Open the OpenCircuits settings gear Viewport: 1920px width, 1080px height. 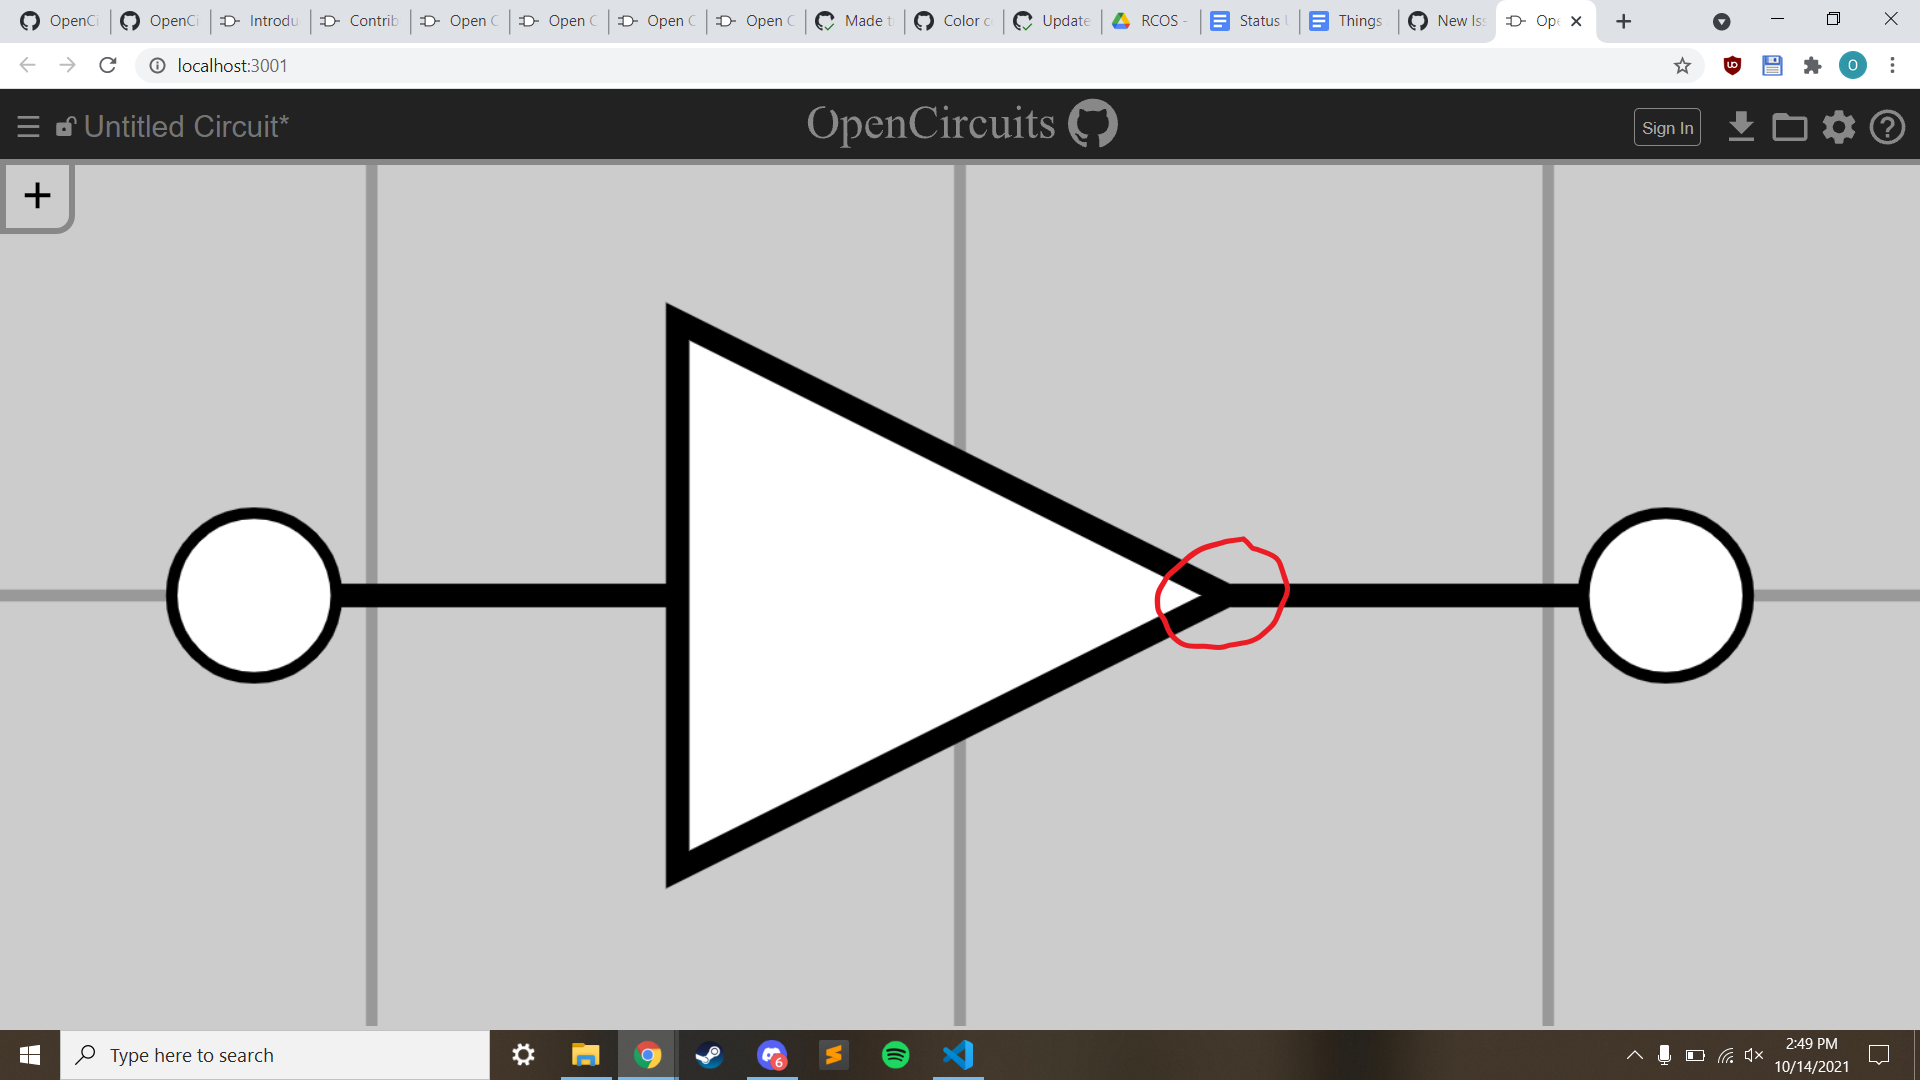[1839, 127]
